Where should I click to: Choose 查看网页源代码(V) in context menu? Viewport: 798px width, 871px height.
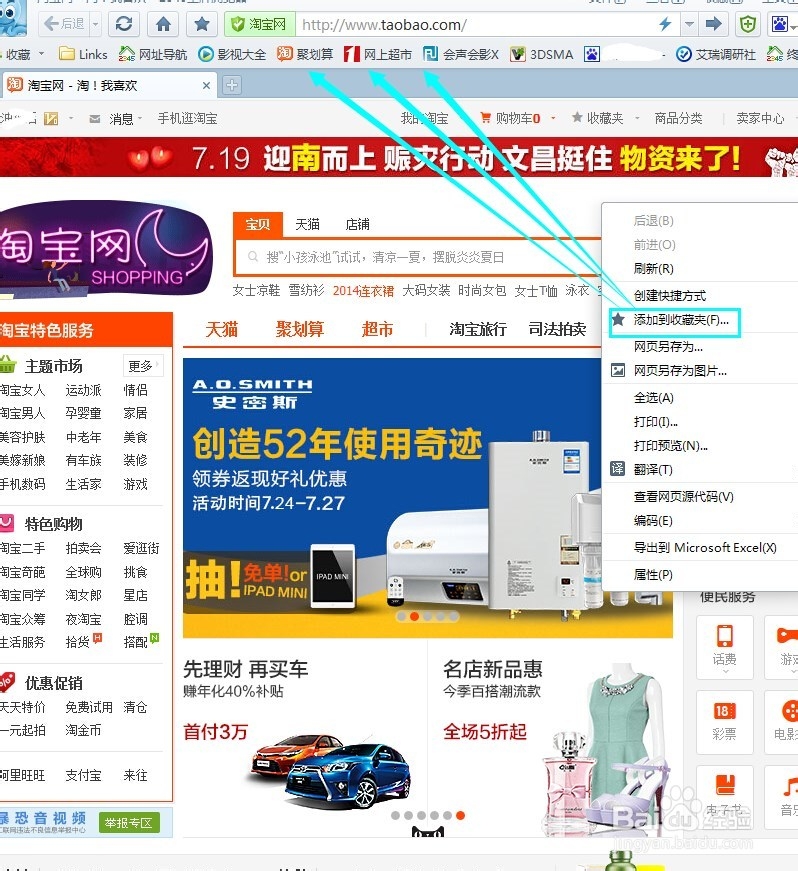[683, 497]
